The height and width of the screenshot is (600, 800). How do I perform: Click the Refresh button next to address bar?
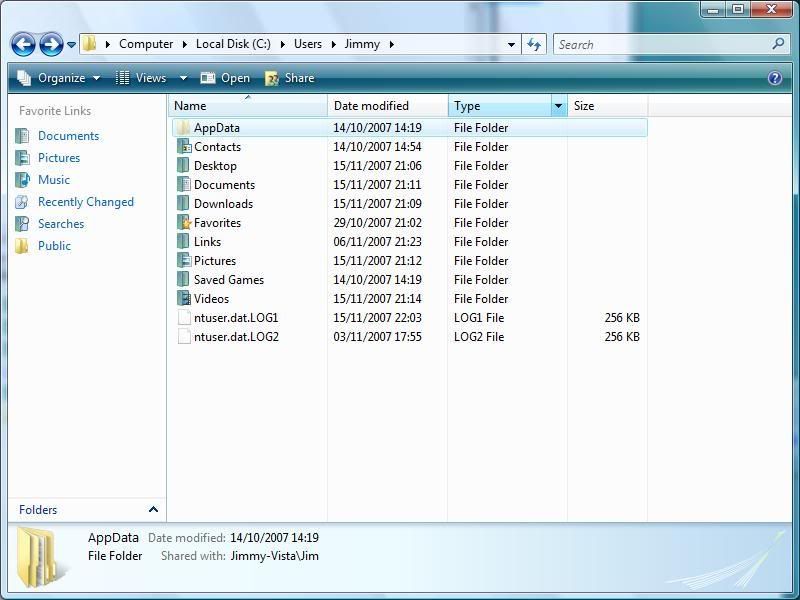534,44
